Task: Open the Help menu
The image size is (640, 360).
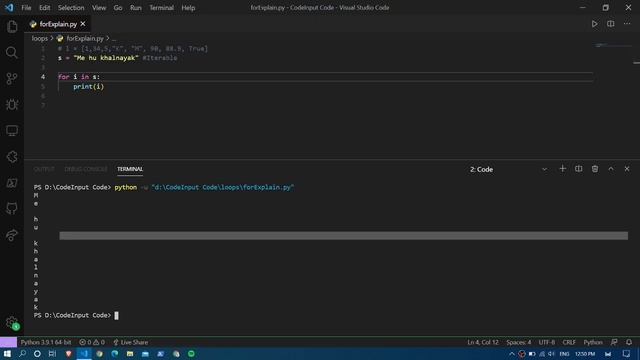Action: tap(188, 8)
